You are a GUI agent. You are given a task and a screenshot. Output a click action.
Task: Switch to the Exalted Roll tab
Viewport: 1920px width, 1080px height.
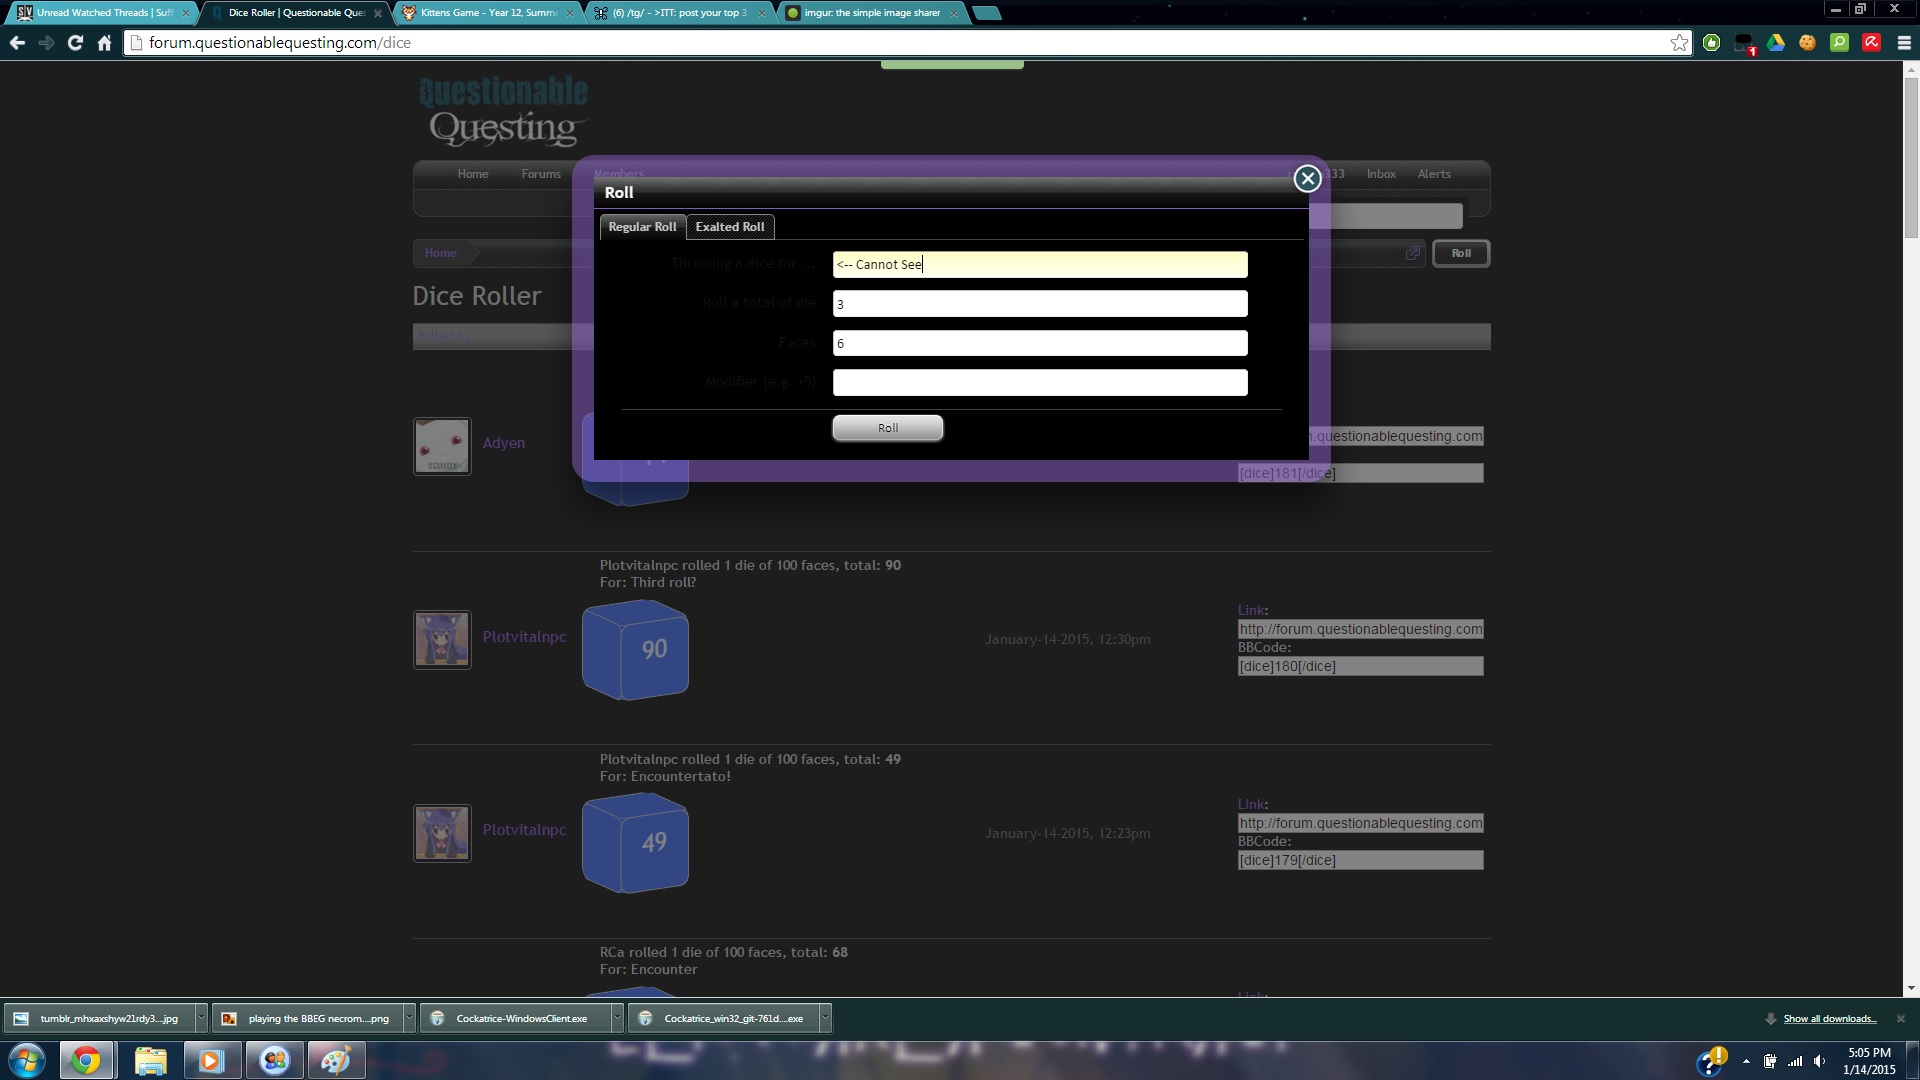click(x=729, y=227)
